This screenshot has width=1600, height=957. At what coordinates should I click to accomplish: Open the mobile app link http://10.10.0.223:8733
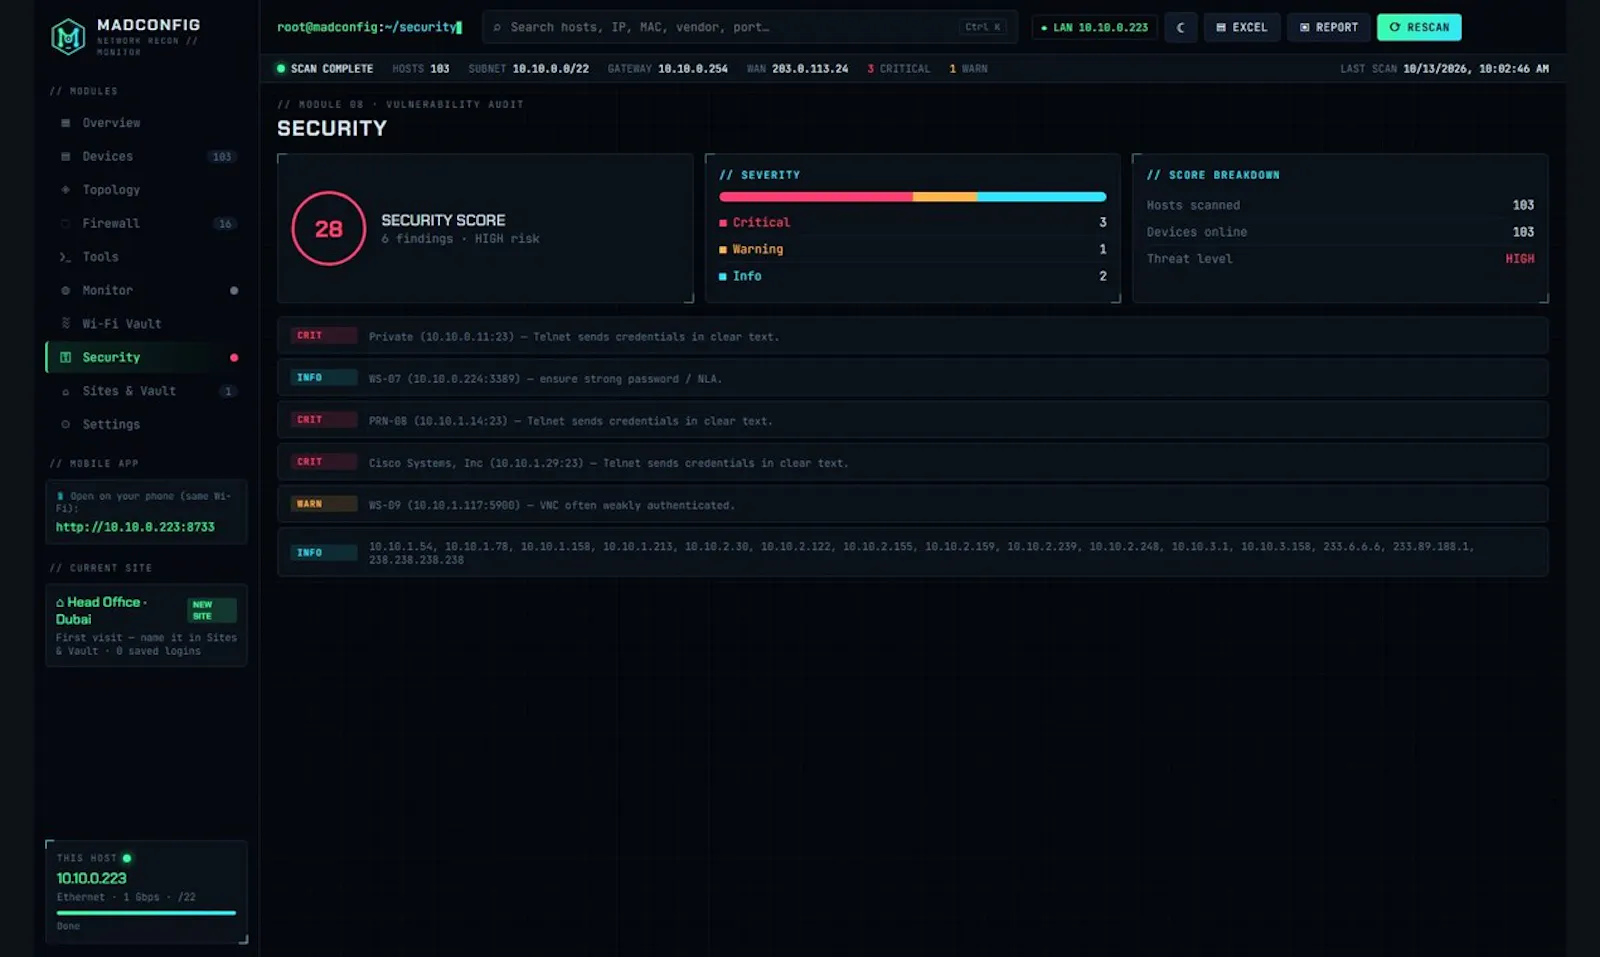[135, 527]
